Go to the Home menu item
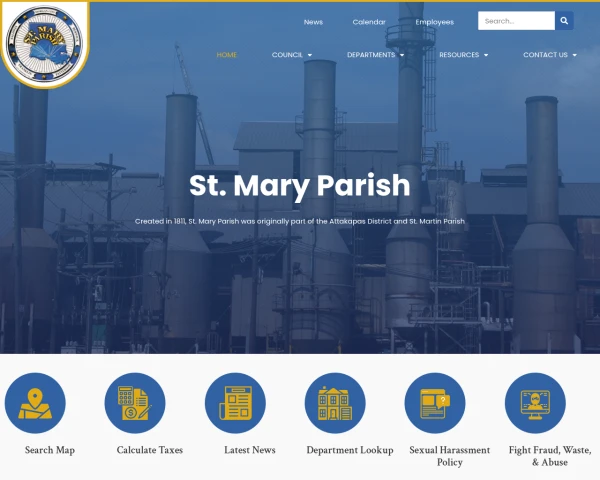600x480 pixels. pos(227,55)
